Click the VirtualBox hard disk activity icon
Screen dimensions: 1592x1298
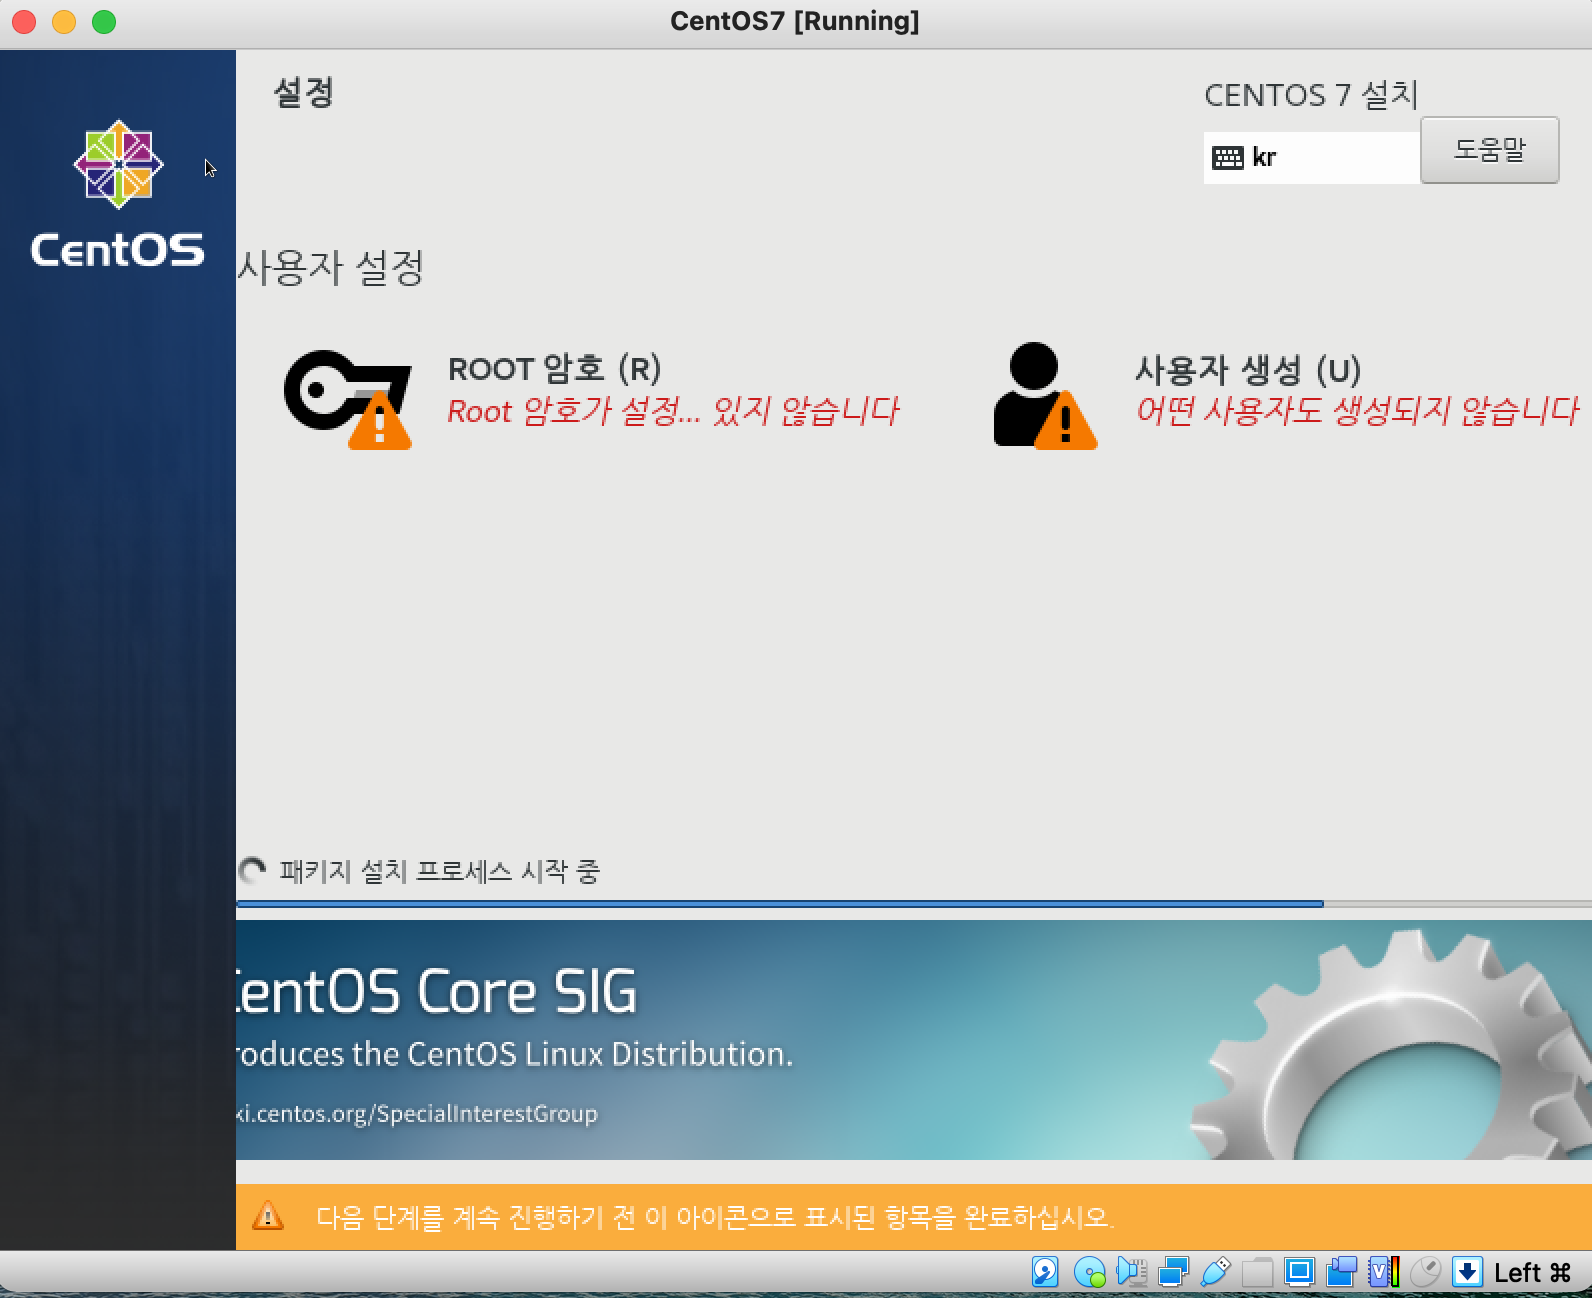(x=1045, y=1272)
